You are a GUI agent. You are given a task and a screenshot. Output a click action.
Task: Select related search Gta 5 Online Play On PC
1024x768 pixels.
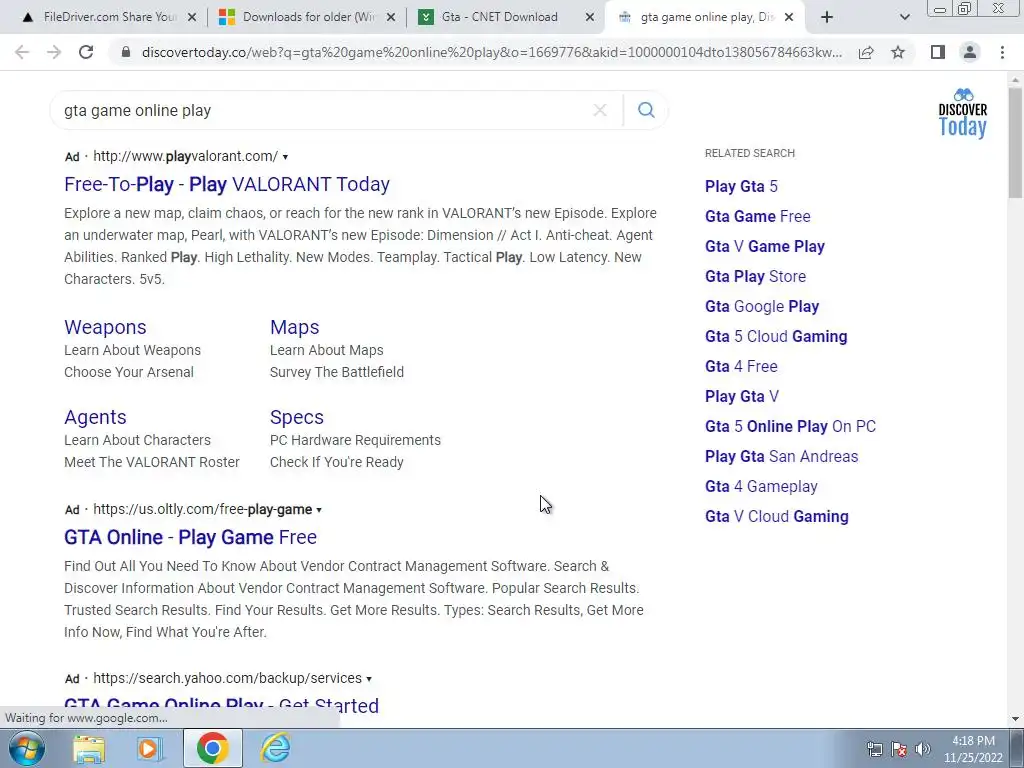[790, 426]
